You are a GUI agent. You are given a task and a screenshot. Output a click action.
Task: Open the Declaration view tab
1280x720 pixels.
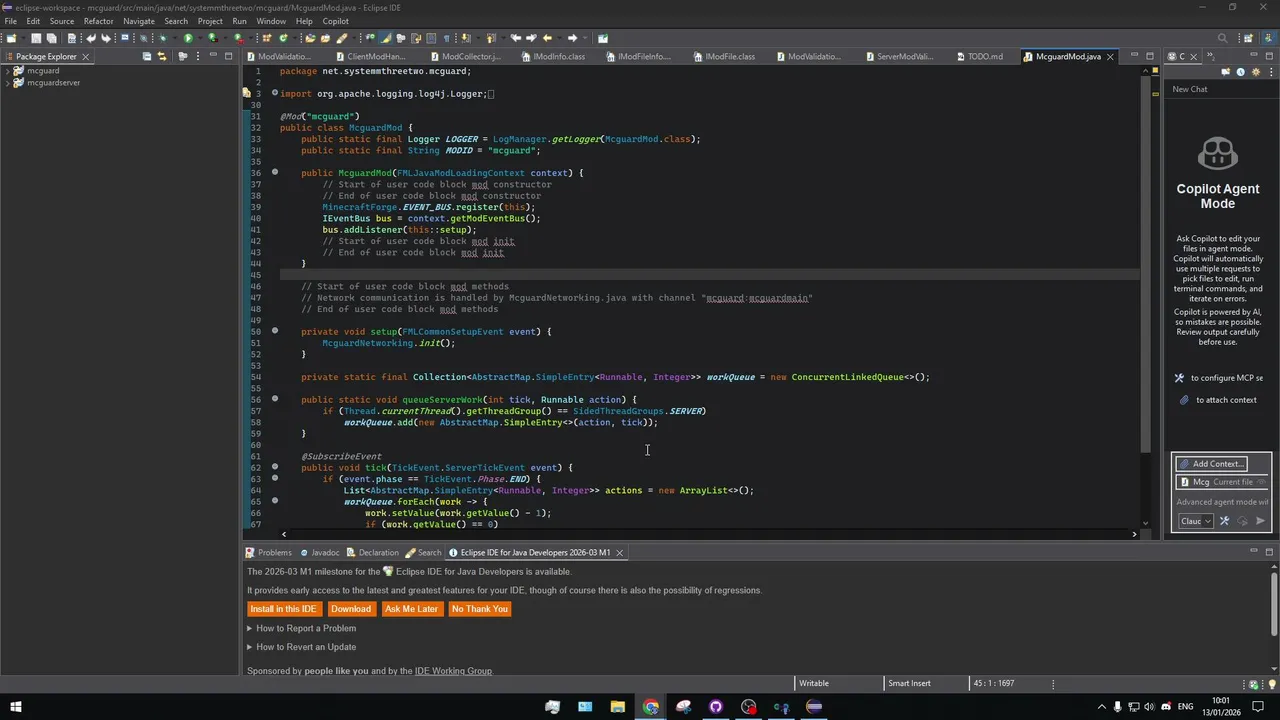[x=373, y=552]
